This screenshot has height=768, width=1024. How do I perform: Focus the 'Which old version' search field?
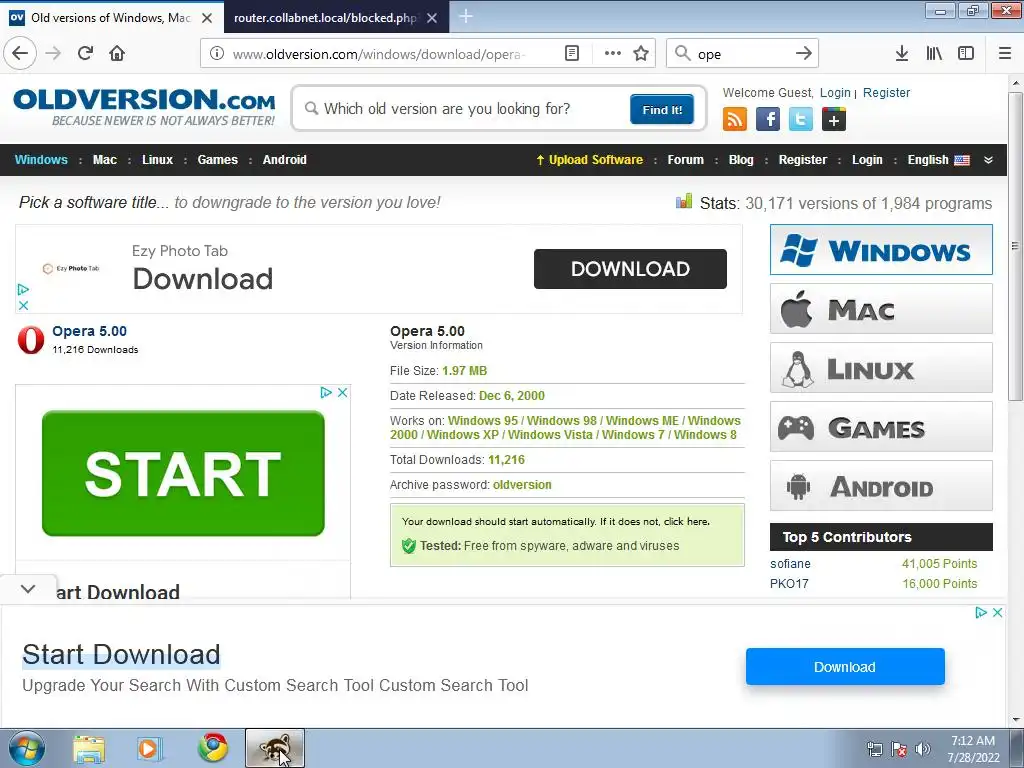[464, 108]
